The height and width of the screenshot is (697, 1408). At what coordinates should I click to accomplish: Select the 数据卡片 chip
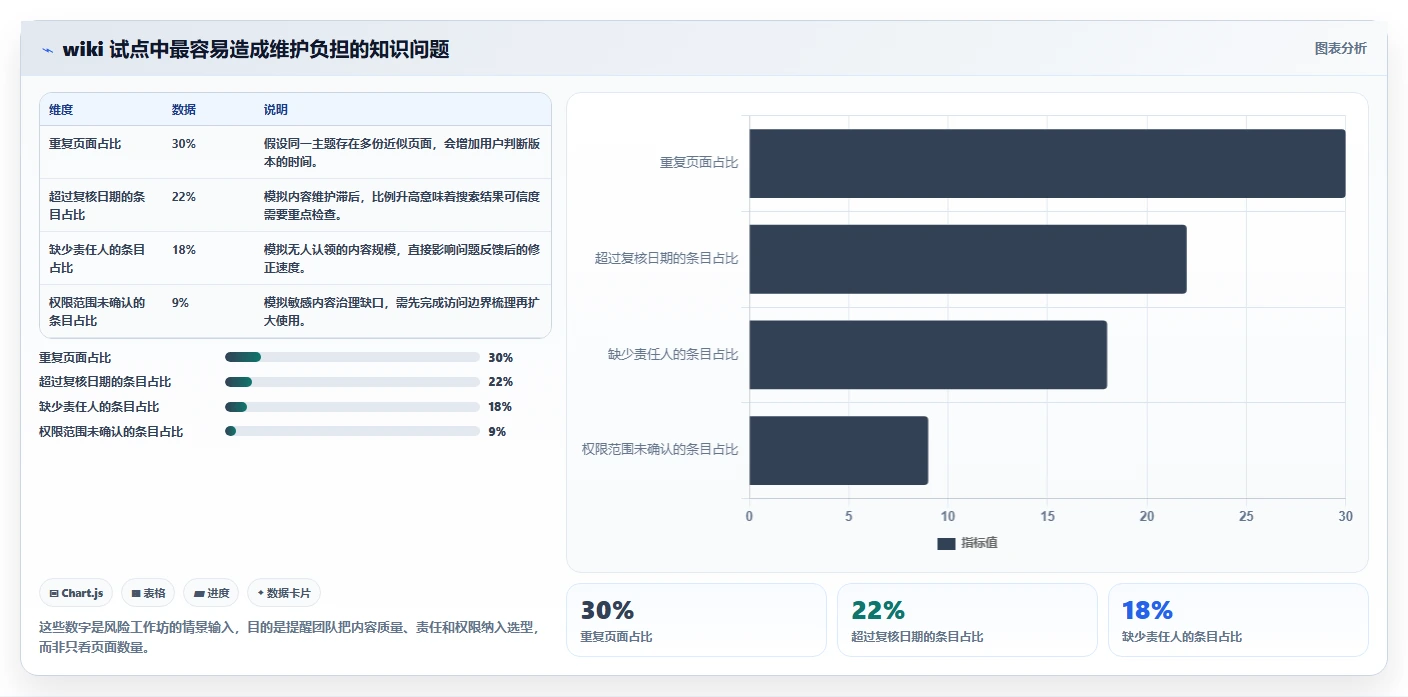284,593
